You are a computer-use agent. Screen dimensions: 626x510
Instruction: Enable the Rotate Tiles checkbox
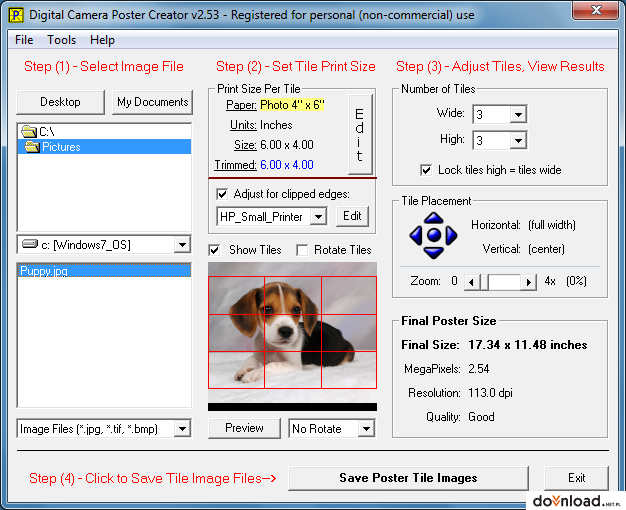[x=302, y=250]
